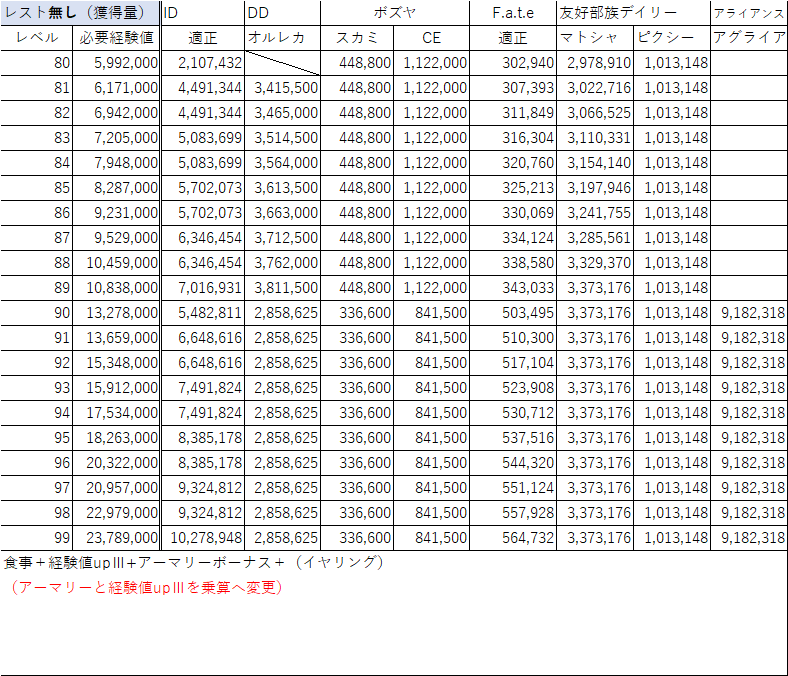Click the DD header cell

[282, 13]
